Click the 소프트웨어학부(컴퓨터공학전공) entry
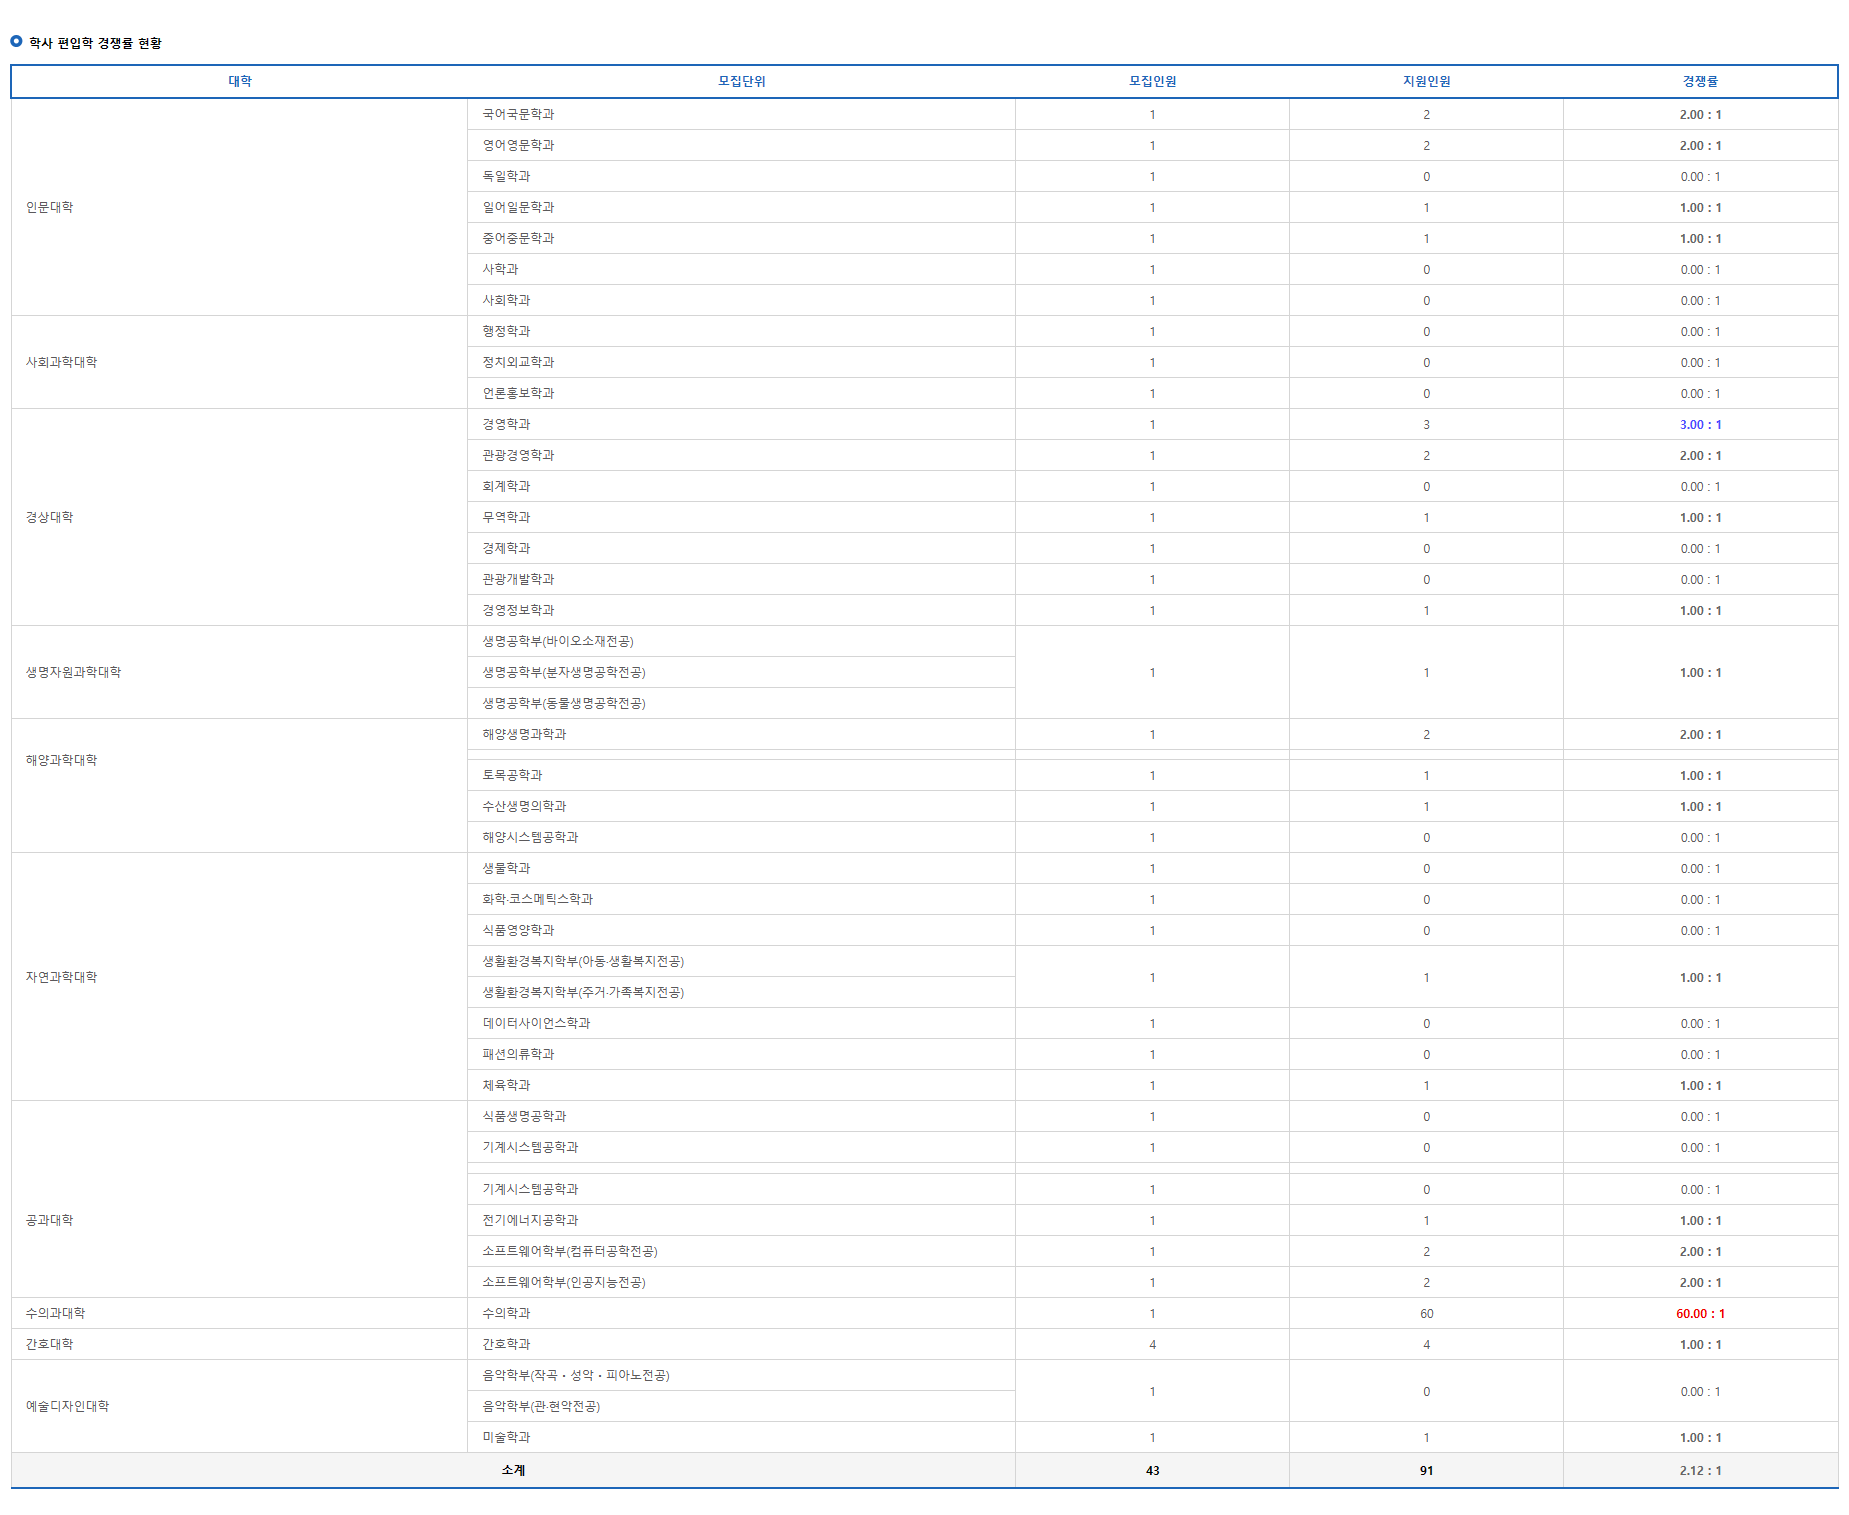 pos(570,1251)
